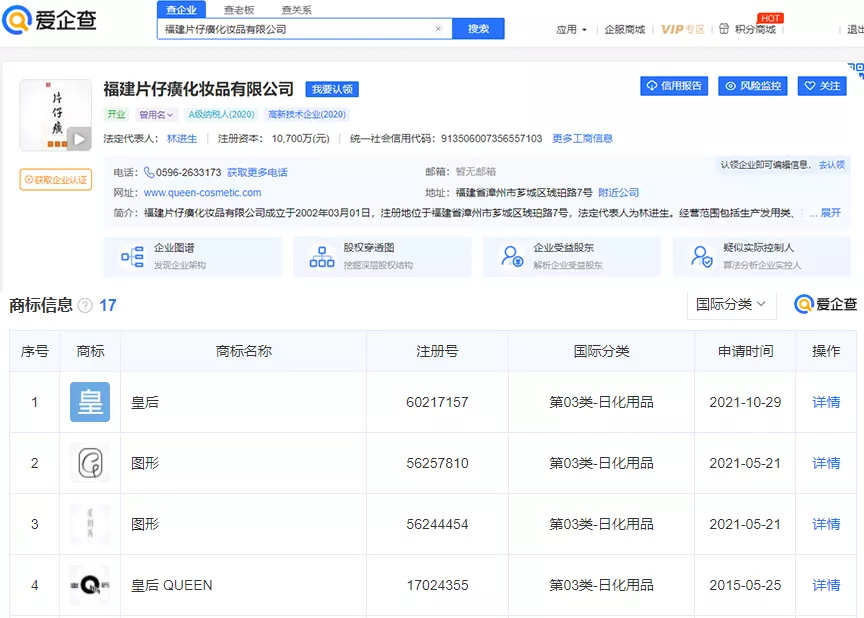
Task: Click the 信用报告 credit report button
Action: (674, 86)
